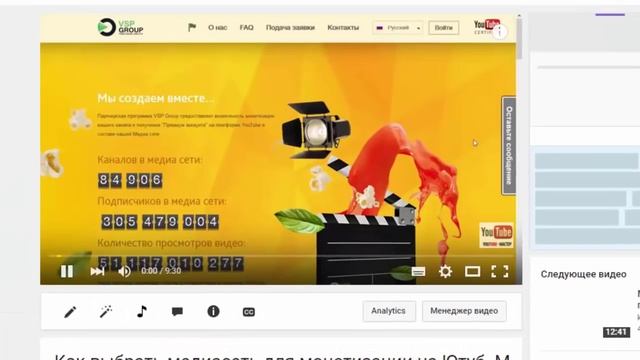
Task: Click the VSP Group logo
Action: click(x=120, y=27)
